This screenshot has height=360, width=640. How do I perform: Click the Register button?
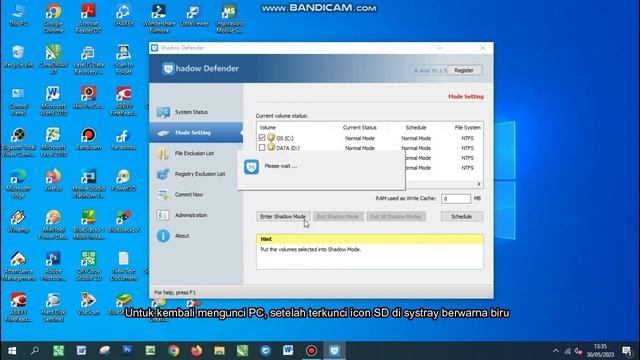click(x=464, y=70)
